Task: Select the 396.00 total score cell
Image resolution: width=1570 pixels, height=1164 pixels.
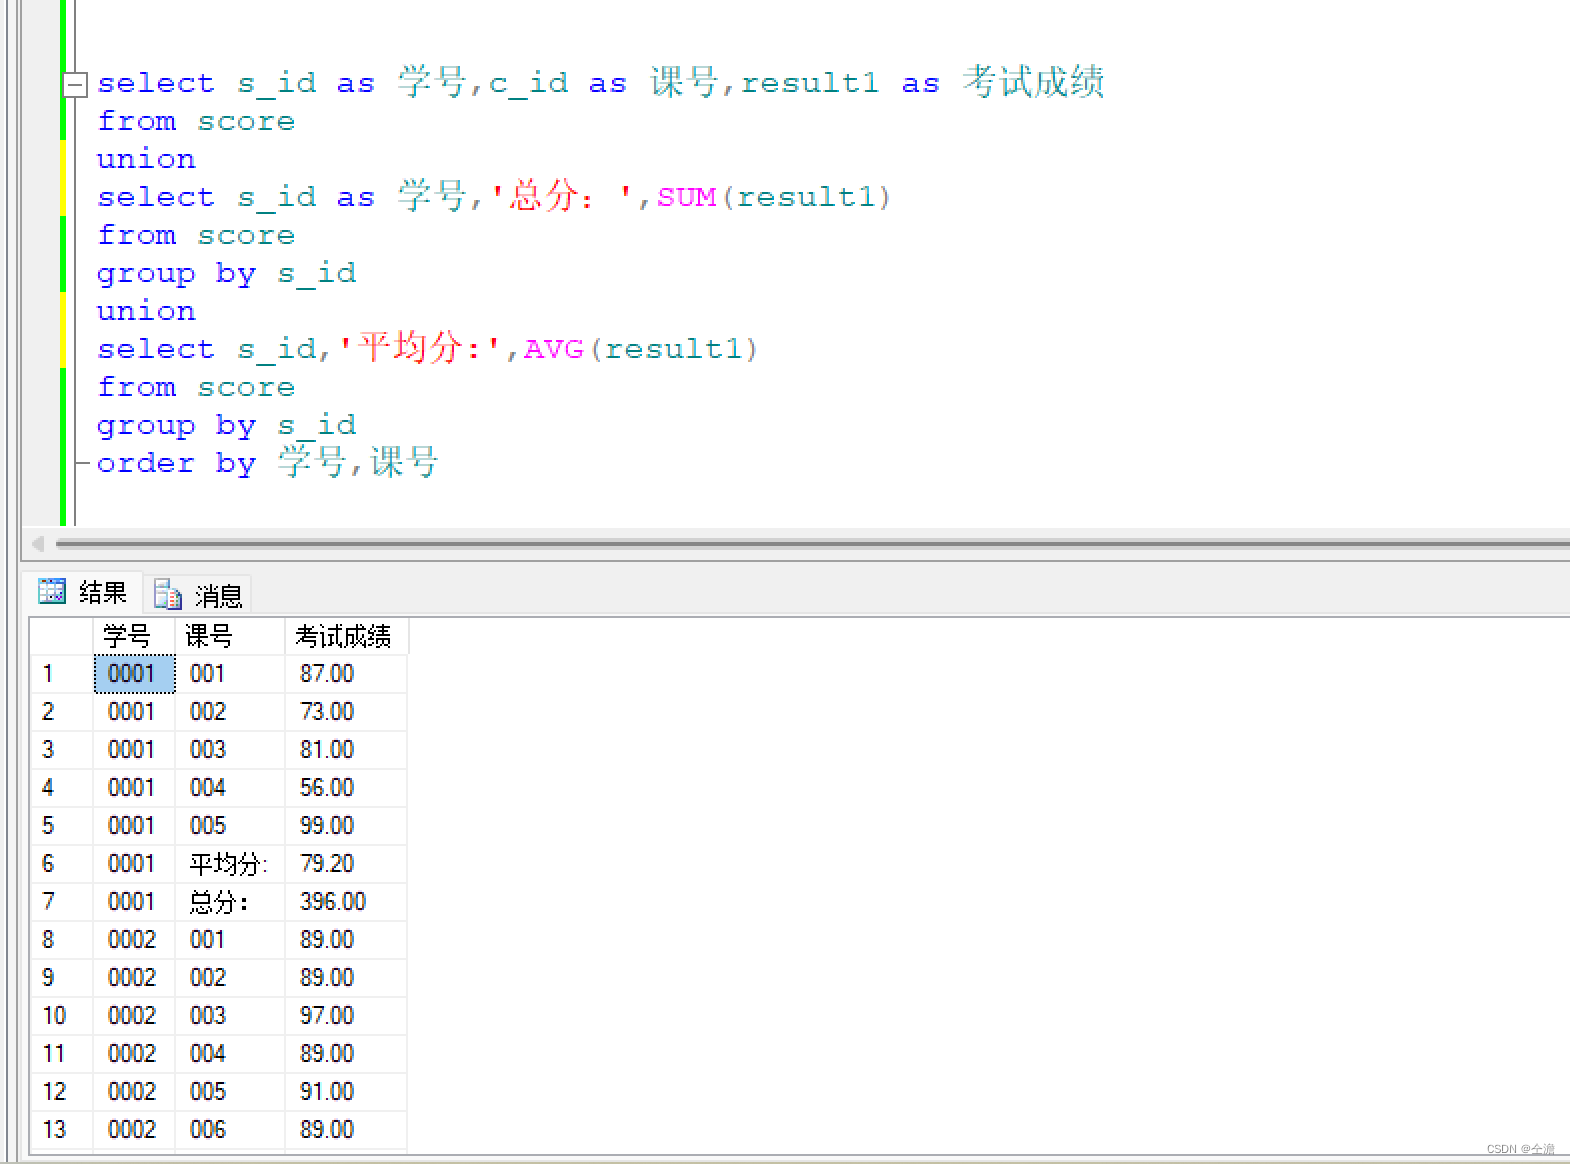Action: tap(346, 902)
